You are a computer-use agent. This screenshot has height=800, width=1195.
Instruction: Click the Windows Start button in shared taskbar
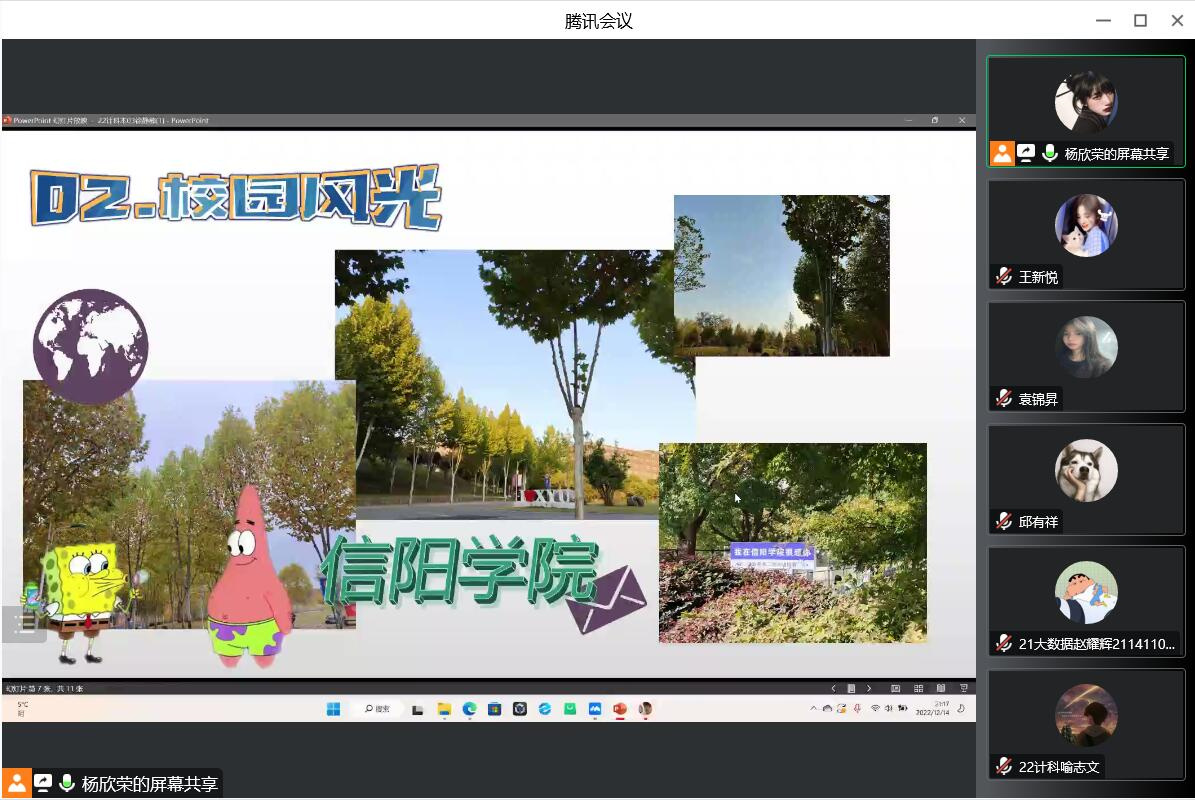pyautogui.click(x=333, y=709)
